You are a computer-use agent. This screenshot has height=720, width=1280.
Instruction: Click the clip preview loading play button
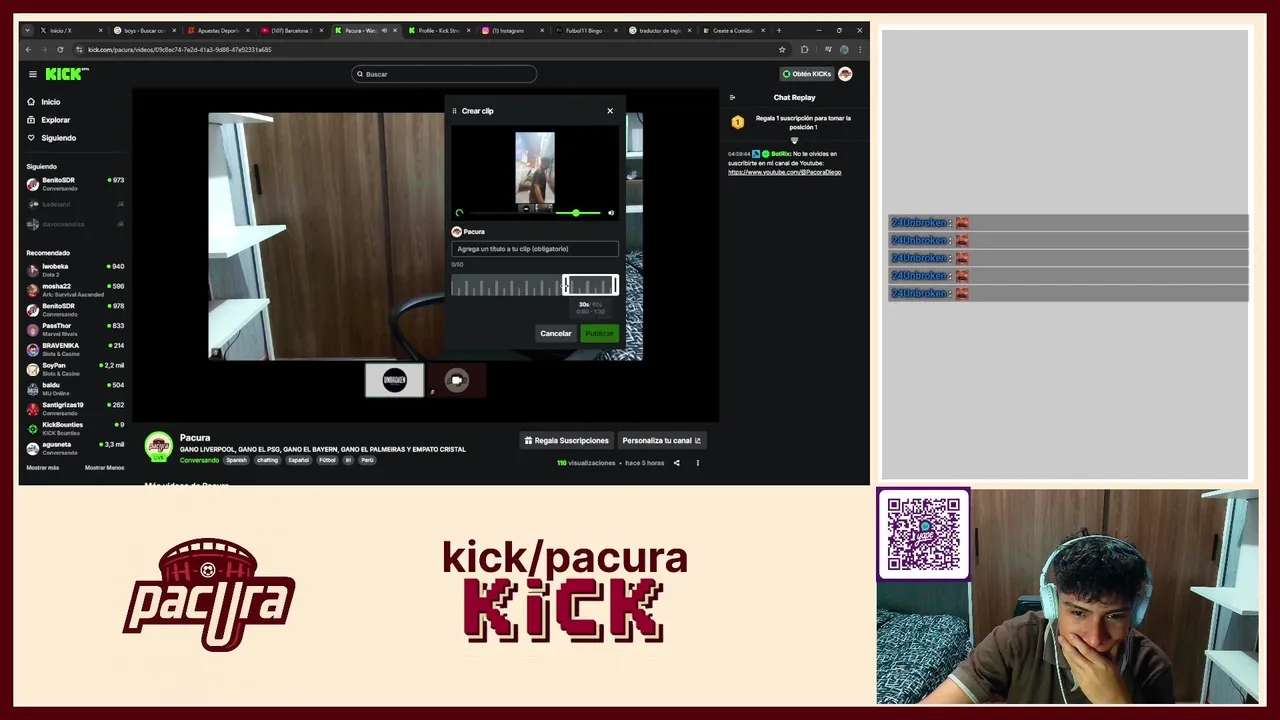(459, 213)
